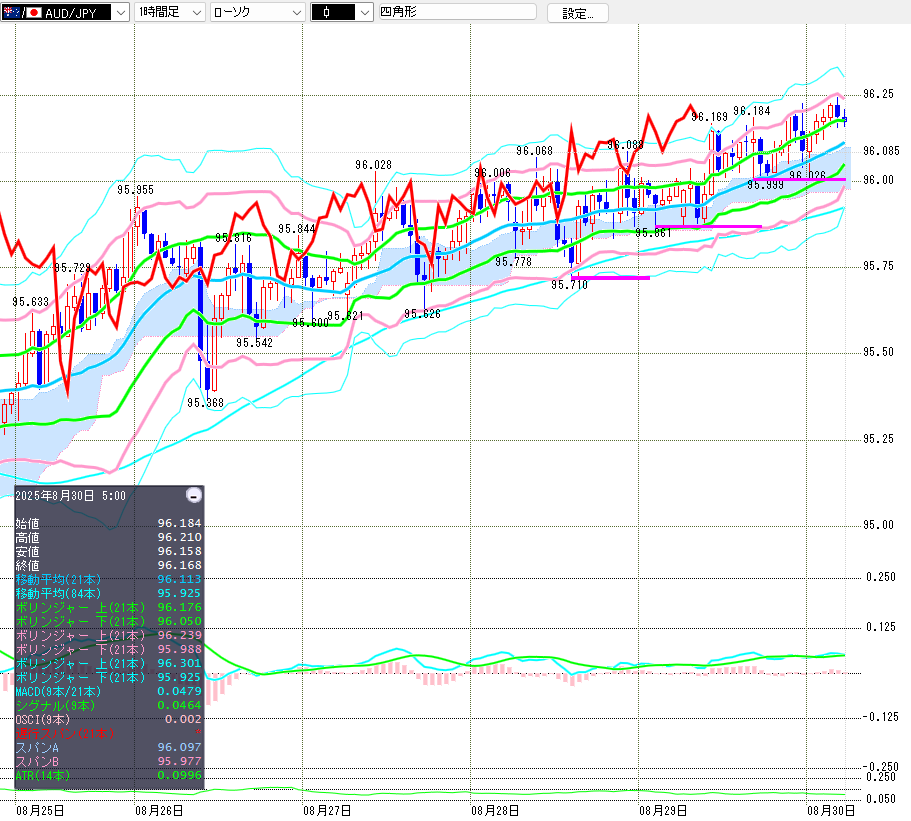This screenshot has width=911, height=821.
Task: Click the Bollinger lower value 95.988
Action: coord(180,649)
